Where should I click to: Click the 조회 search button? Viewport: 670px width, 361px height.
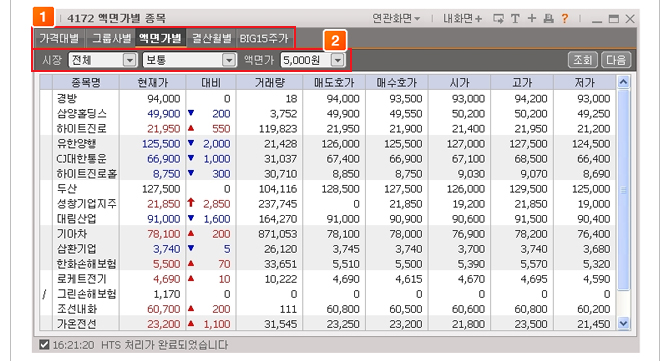tap(582, 60)
